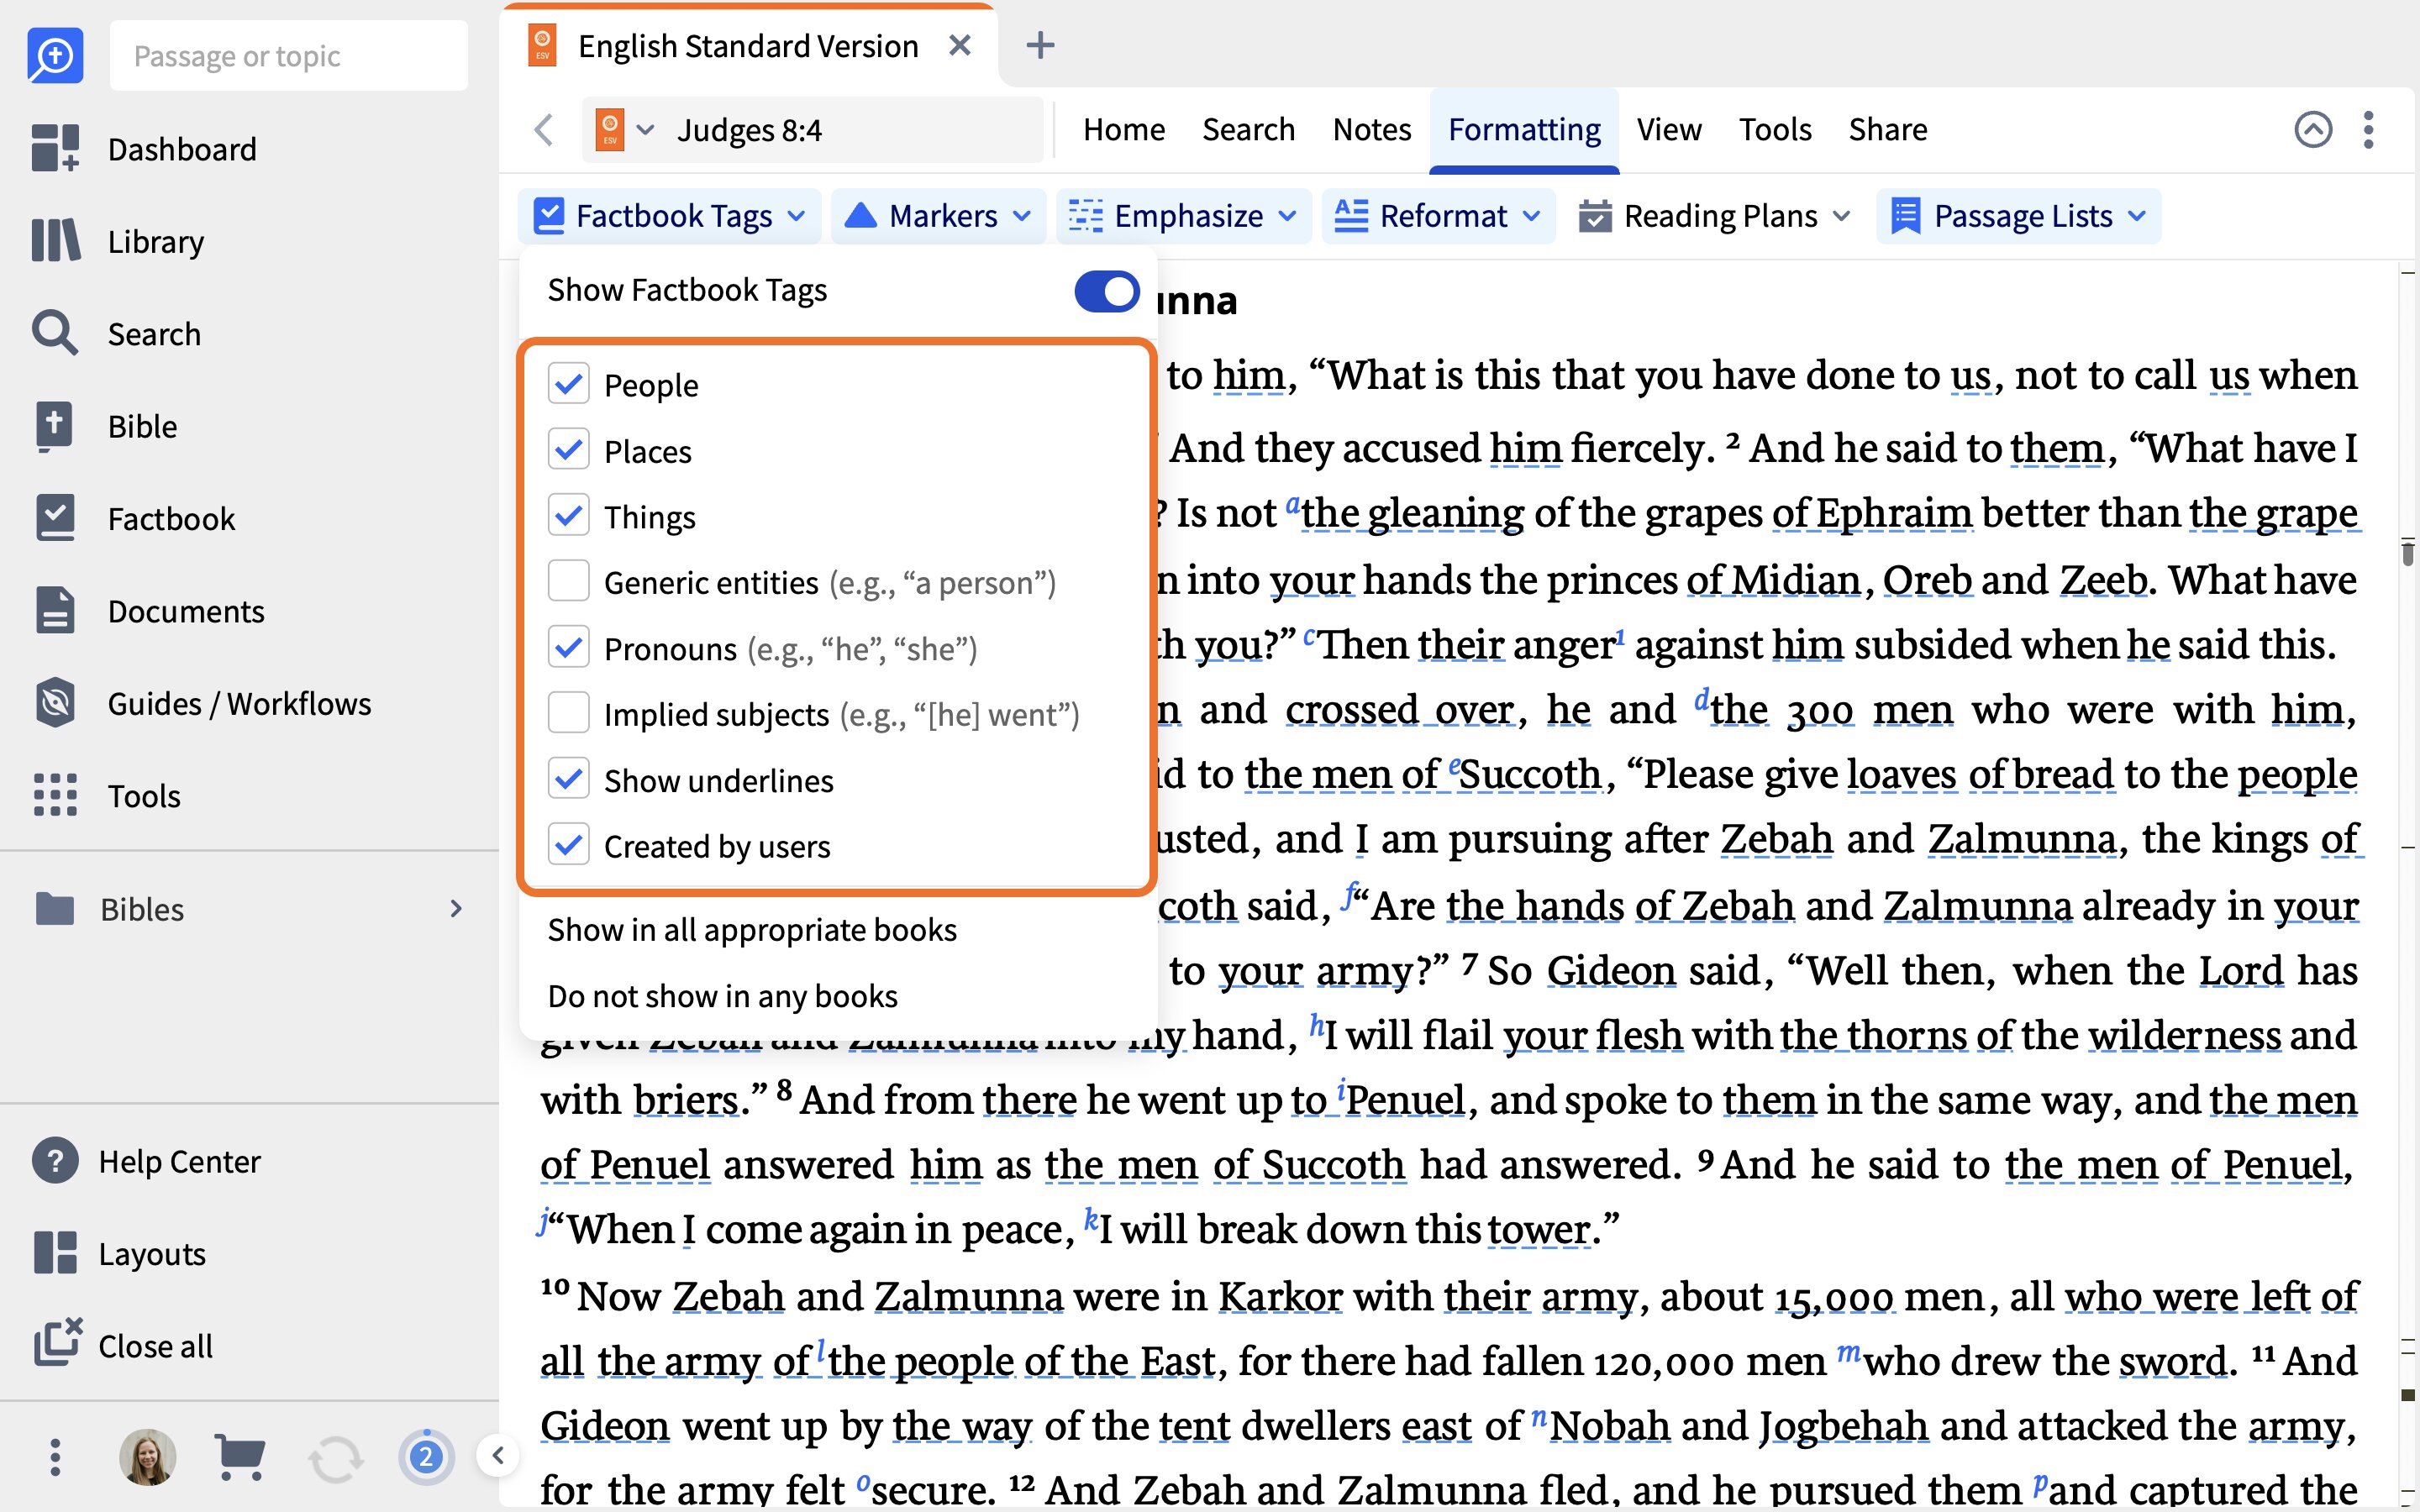Click the collapse toolbar up-arrow circle icon

2312,129
